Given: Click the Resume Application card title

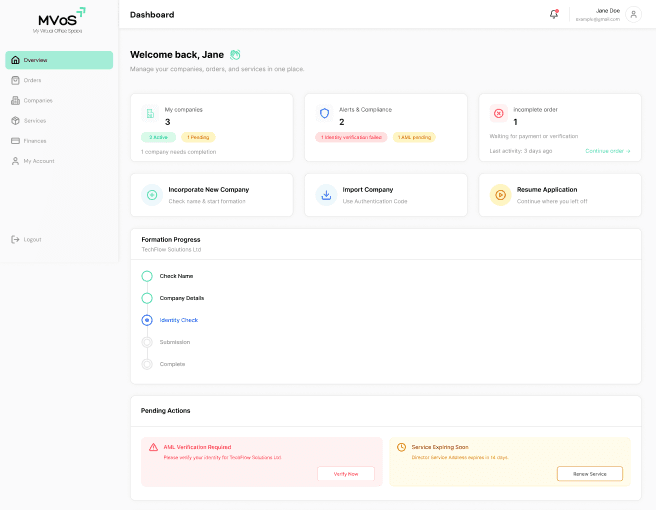Looking at the screenshot, I should point(547,190).
